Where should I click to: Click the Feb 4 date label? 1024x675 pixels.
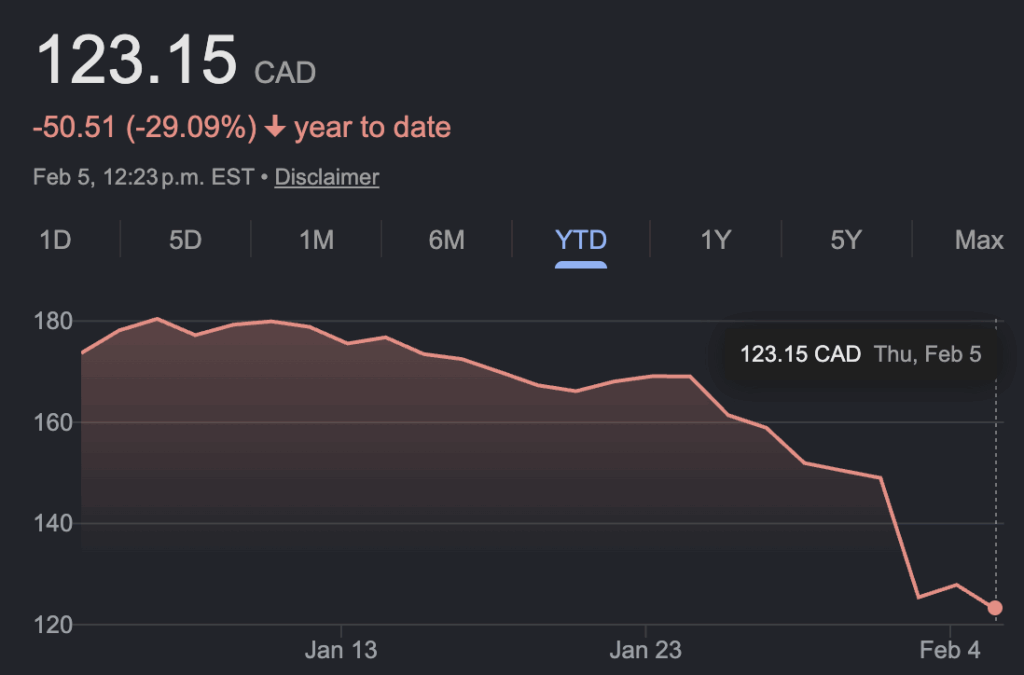point(950,651)
